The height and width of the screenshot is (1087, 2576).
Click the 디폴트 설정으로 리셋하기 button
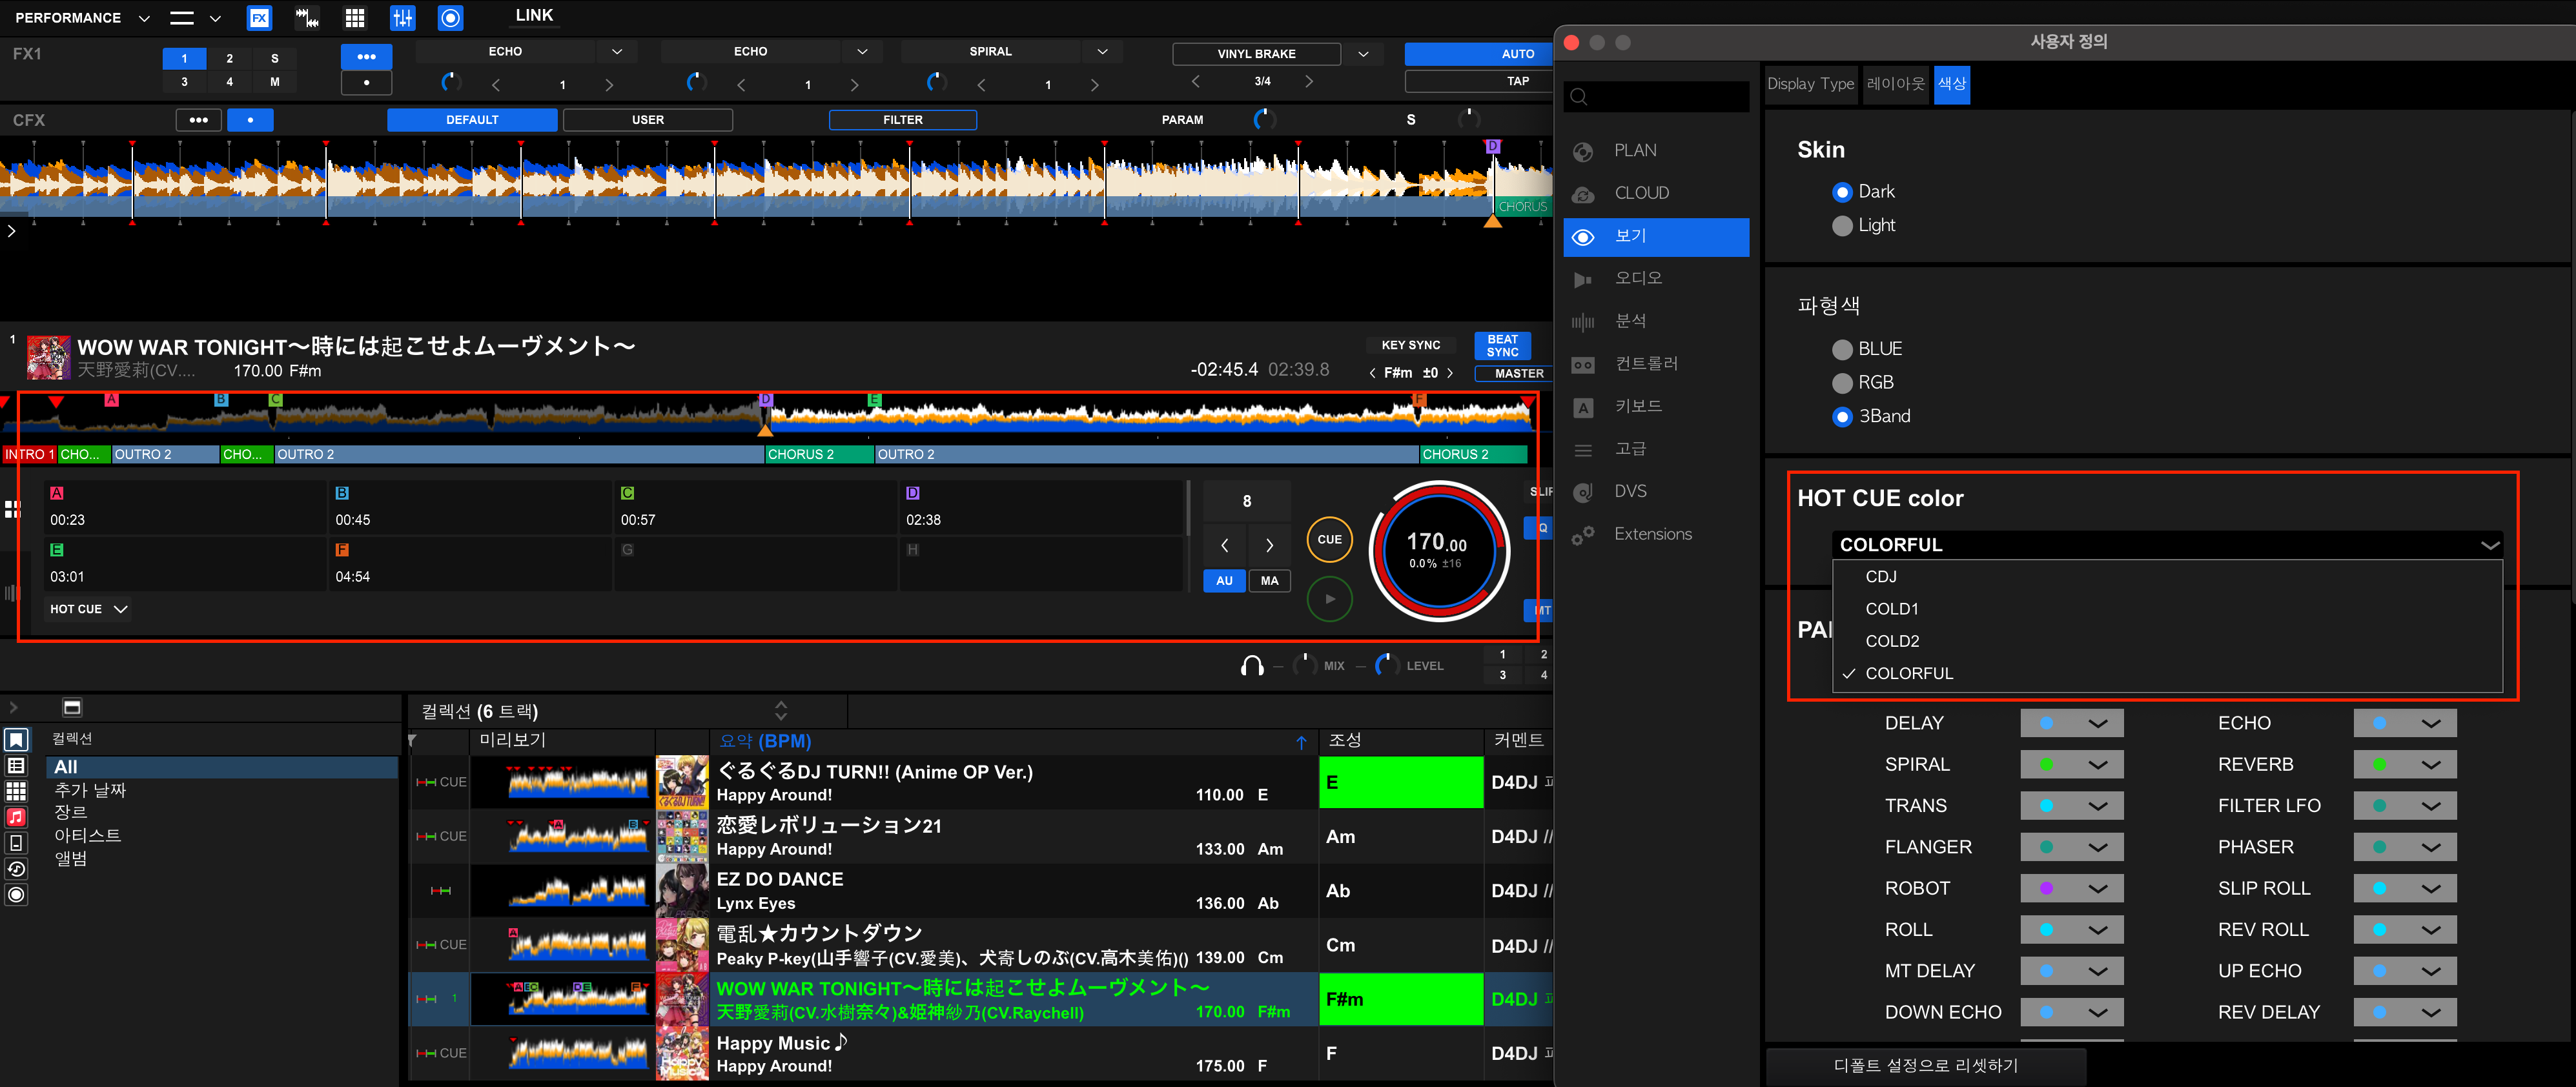click(1925, 1065)
